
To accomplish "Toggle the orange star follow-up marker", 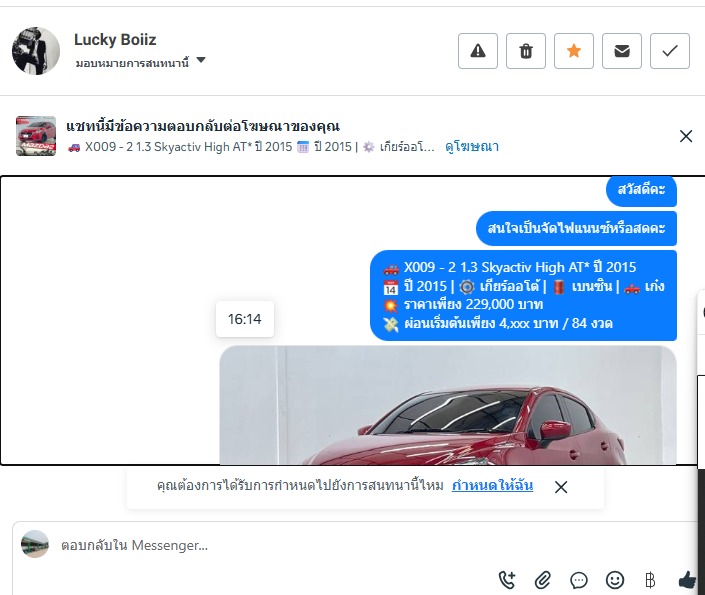I will (574, 51).
